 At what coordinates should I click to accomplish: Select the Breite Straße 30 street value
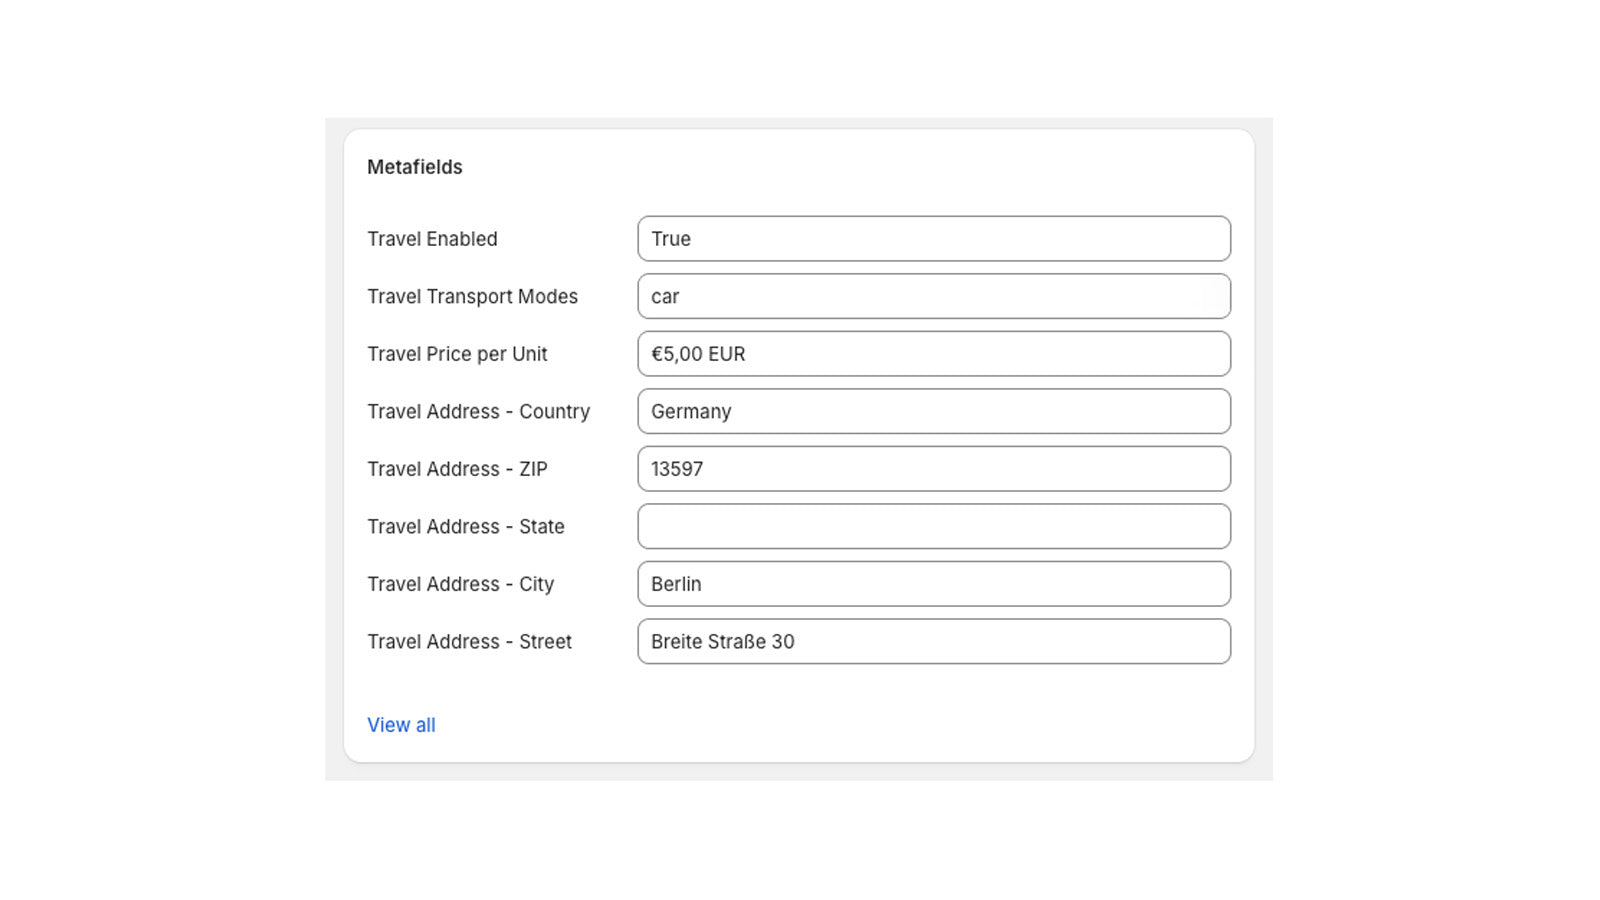722,641
